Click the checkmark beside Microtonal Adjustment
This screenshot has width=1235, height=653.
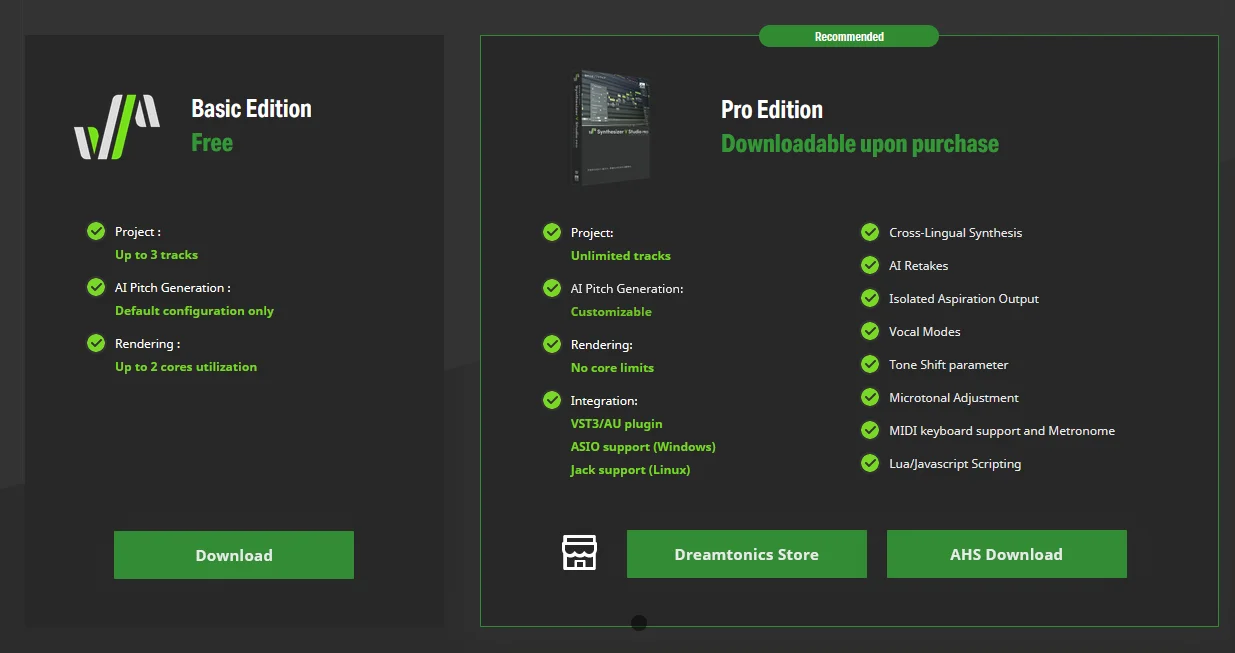pyautogui.click(x=870, y=398)
